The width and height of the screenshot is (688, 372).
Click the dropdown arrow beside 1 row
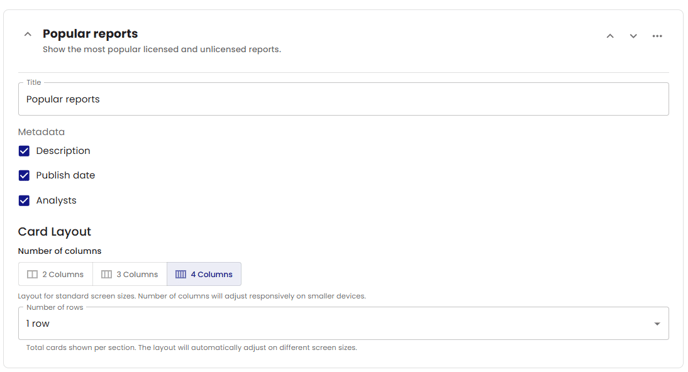pos(657,324)
